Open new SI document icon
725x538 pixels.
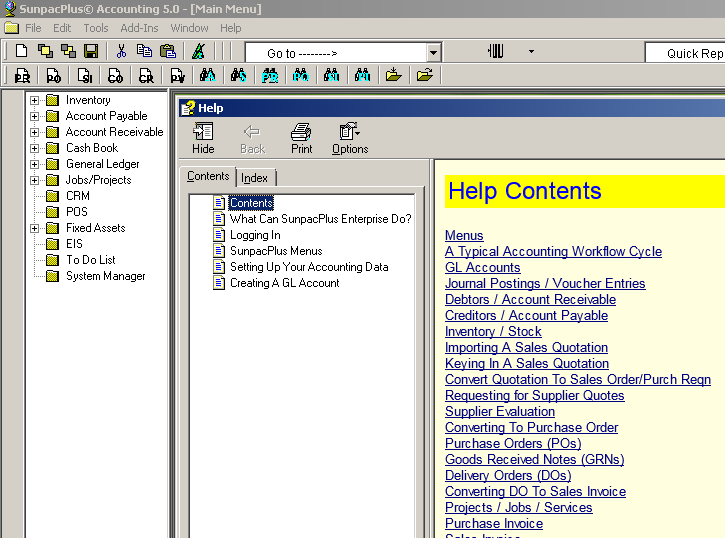tap(84, 75)
